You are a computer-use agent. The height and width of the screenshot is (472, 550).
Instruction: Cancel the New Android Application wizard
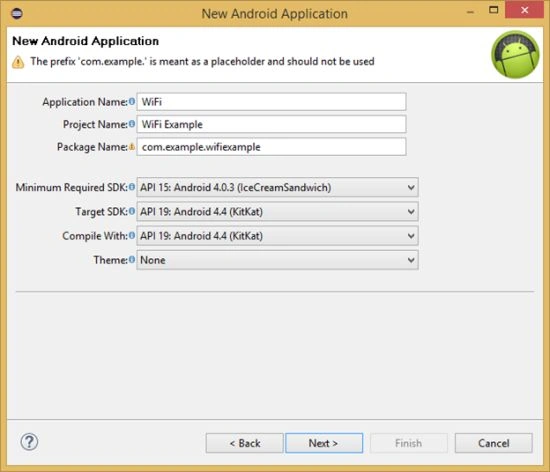(494, 443)
